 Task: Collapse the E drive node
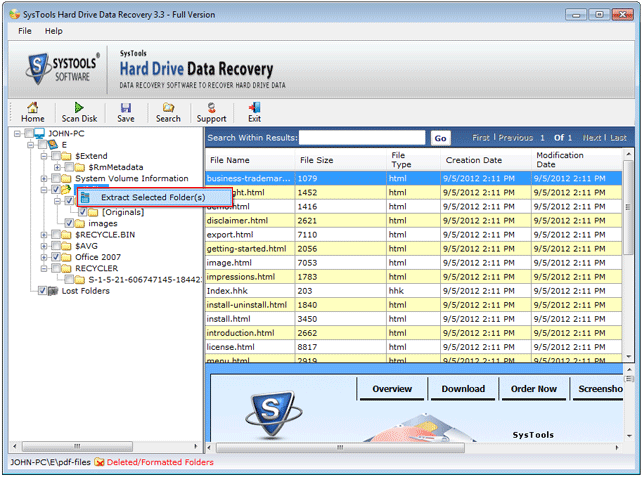[31, 145]
